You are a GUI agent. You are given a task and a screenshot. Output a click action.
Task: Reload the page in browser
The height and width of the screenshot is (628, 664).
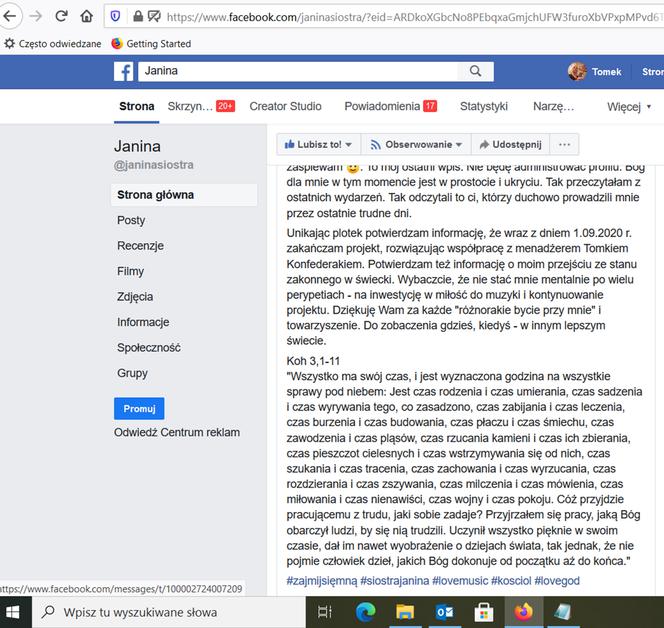pos(62,17)
